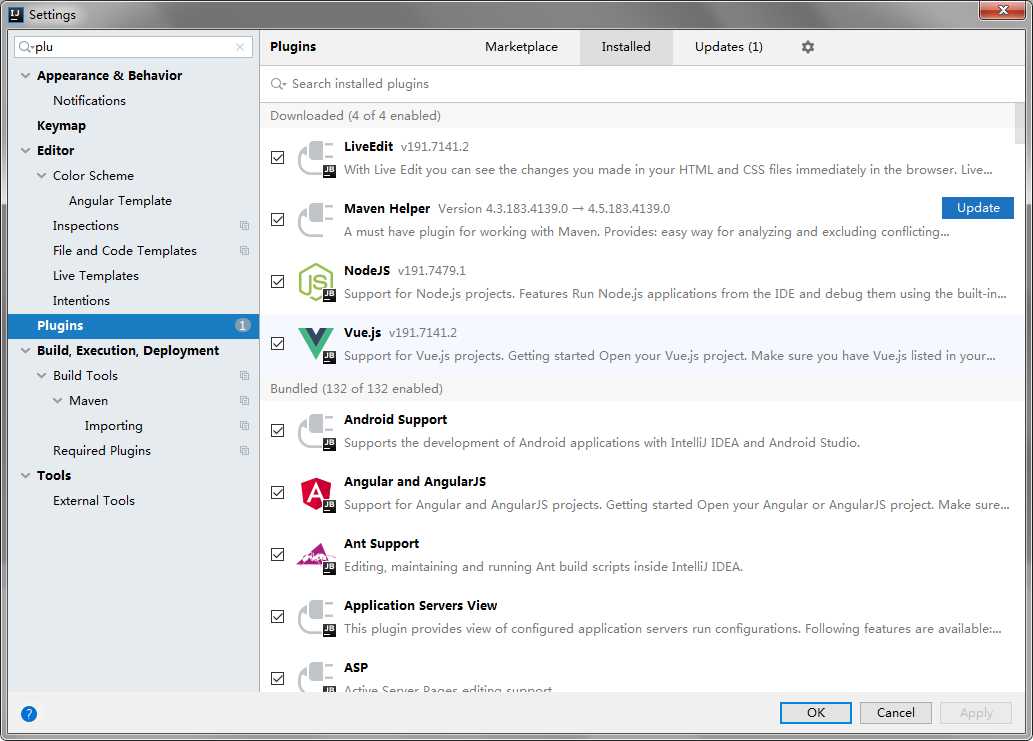
Task: Click the update count badge on Plugins
Action: pos(242,325)
